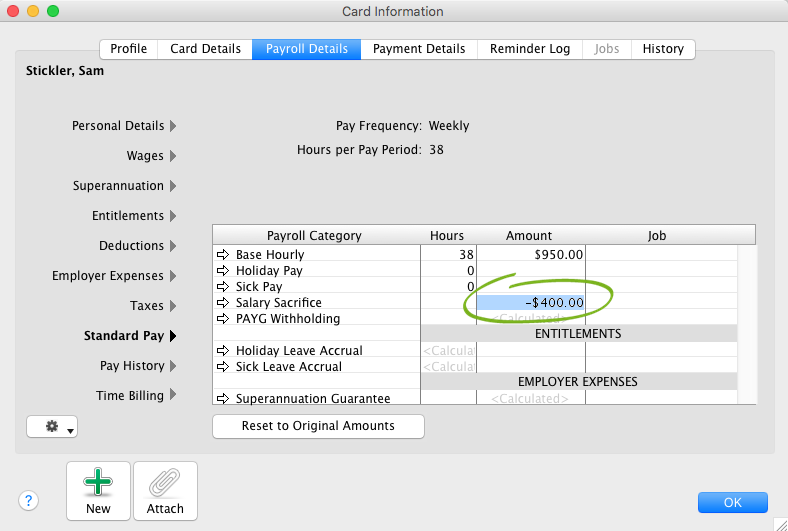The height and width of the screenshot is (531, 788).
Task: Go to the Reminder Log tab
Action: tap(530, 49)
